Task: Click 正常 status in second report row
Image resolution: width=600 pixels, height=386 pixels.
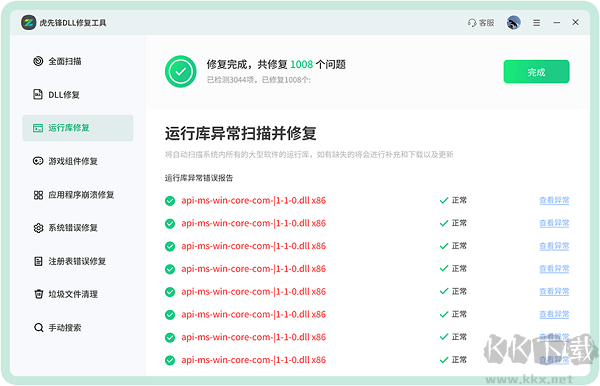Action: (453, 223)
